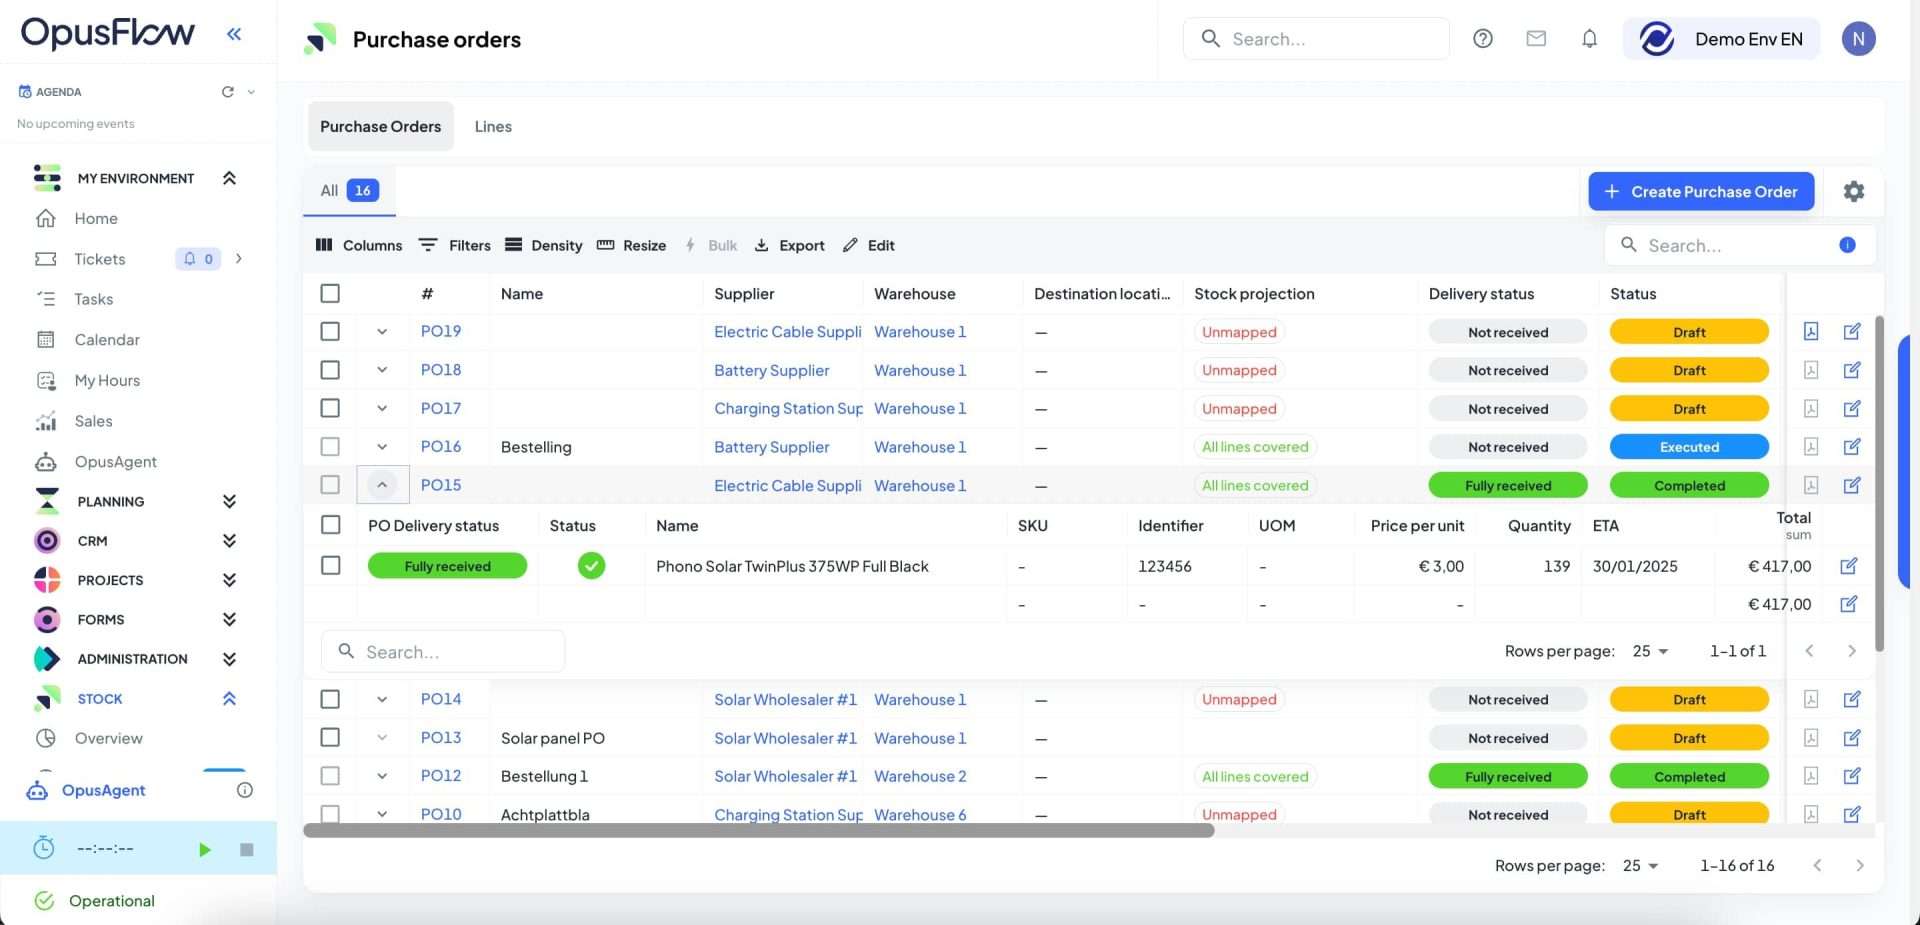This screenshot has height=925, width=1920.
Task: Focus the global Search field
Action: [1316, 39]
